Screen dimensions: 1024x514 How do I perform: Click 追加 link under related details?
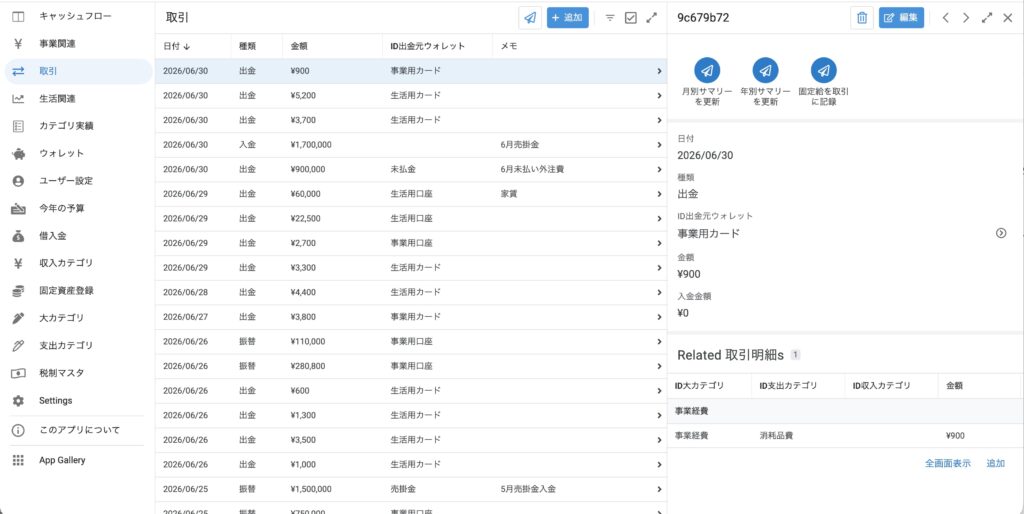[995, 464]
